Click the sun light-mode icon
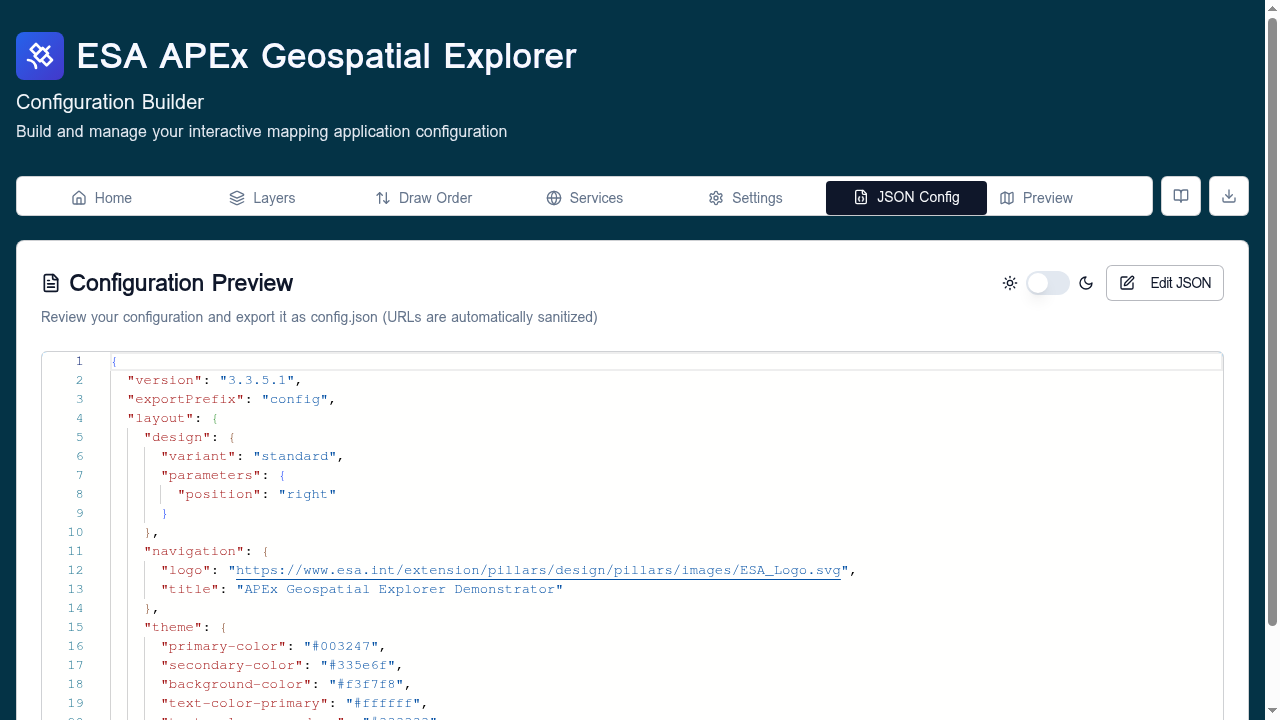Viewport: 1280px width, 720px height. point(1010,283)
